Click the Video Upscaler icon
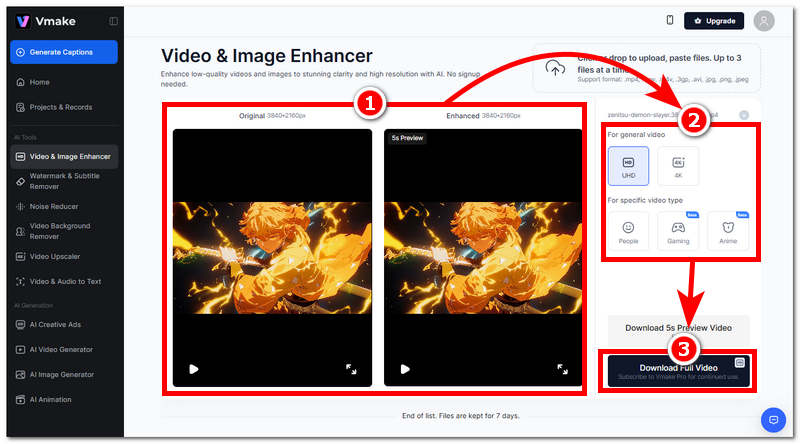This screenshot has height=444, width=800. pyautogui.click(x=20, y=256)
